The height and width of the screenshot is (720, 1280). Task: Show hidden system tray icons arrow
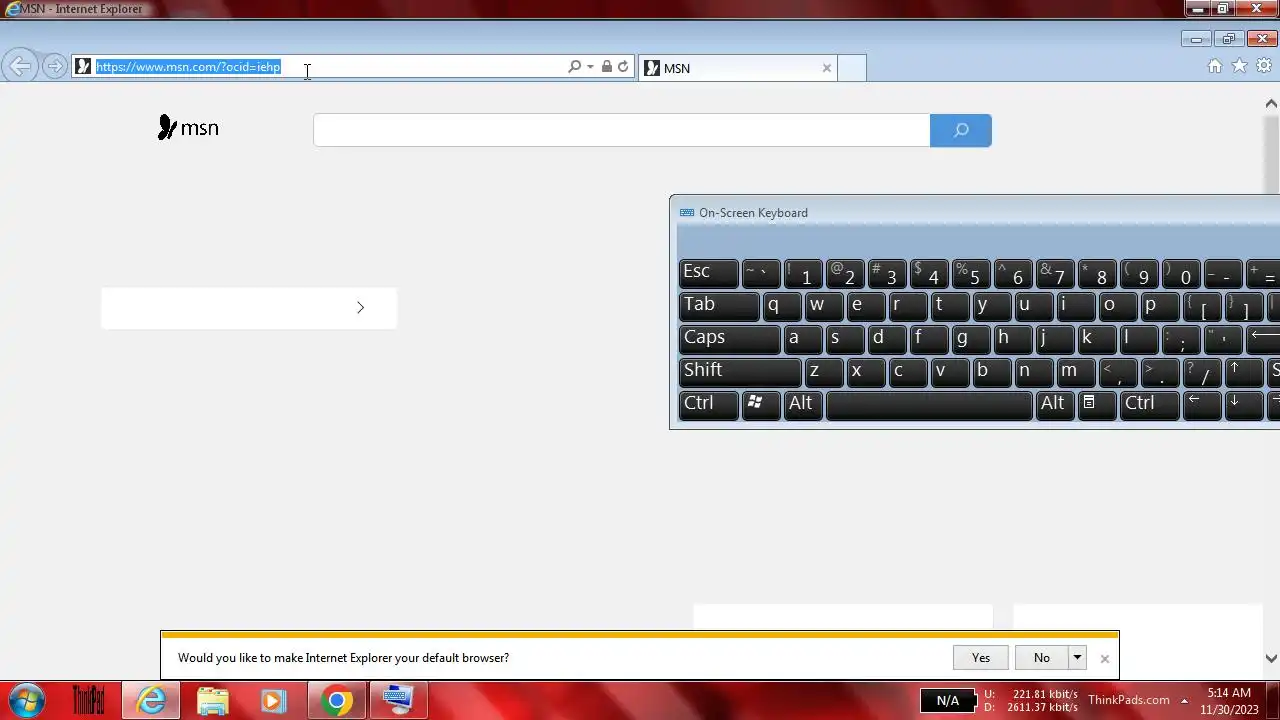point(1184,701)
